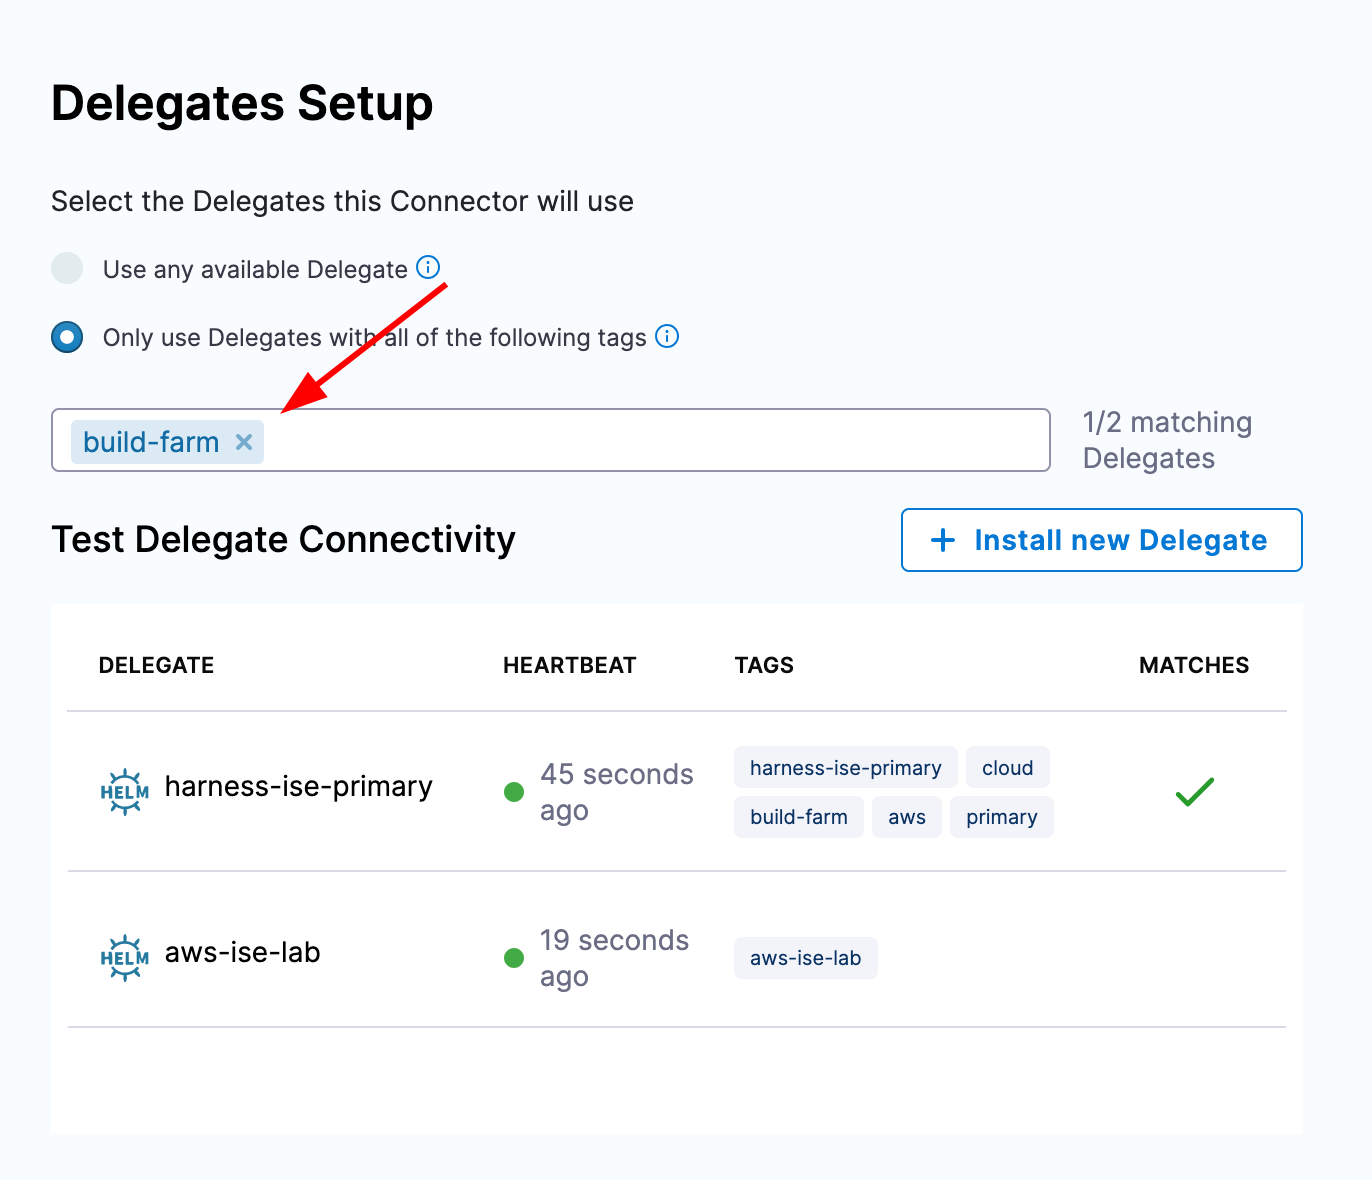Viewport: 1372px width, 1180px height.
Task: Click the Heartbeat column header
Action: 569,666
